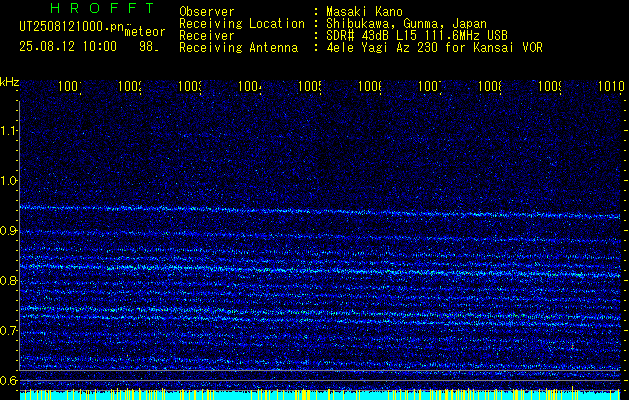The image size is (629, 400).
Task: Click the 1004 time axis marker
Action: [250, 86]
